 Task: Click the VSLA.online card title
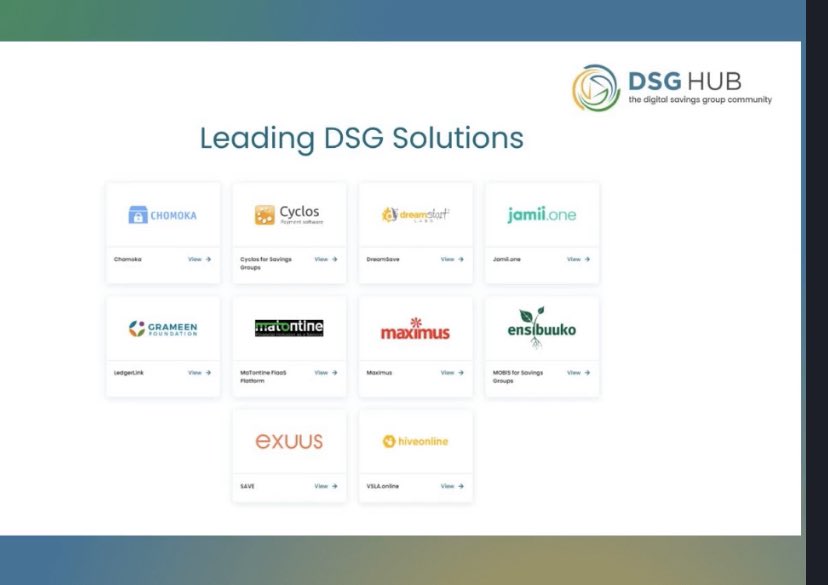[x=382, y=486]
